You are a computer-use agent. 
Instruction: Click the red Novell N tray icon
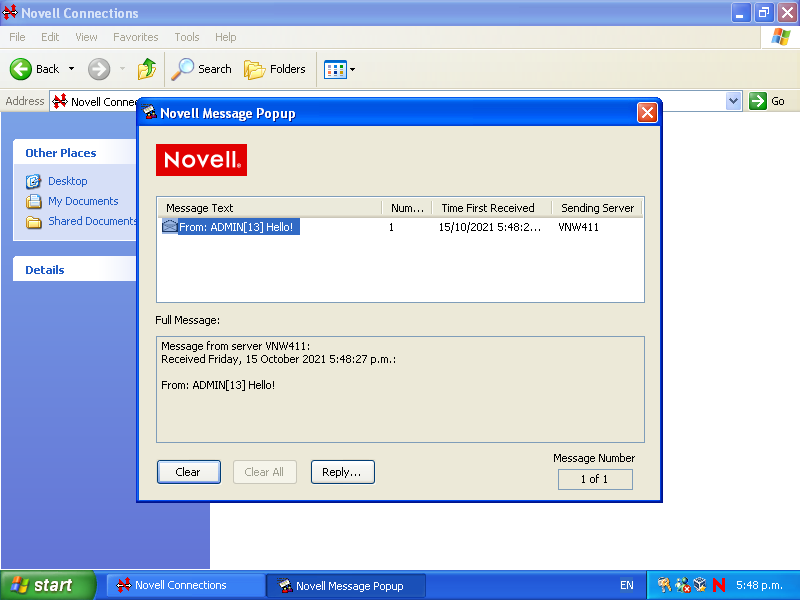tap(719, 585)
